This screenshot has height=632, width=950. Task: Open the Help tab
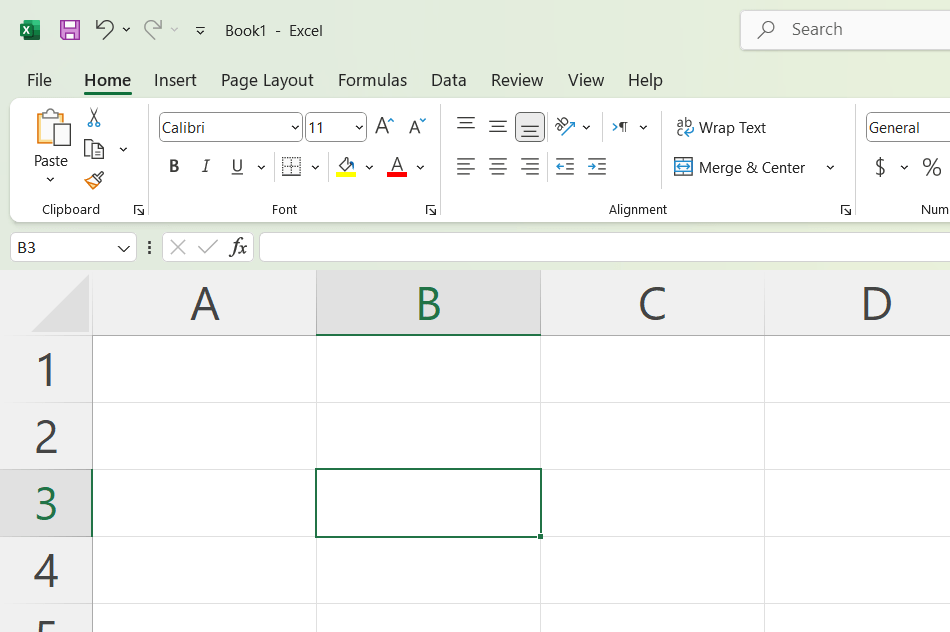(x=645, y=80)
